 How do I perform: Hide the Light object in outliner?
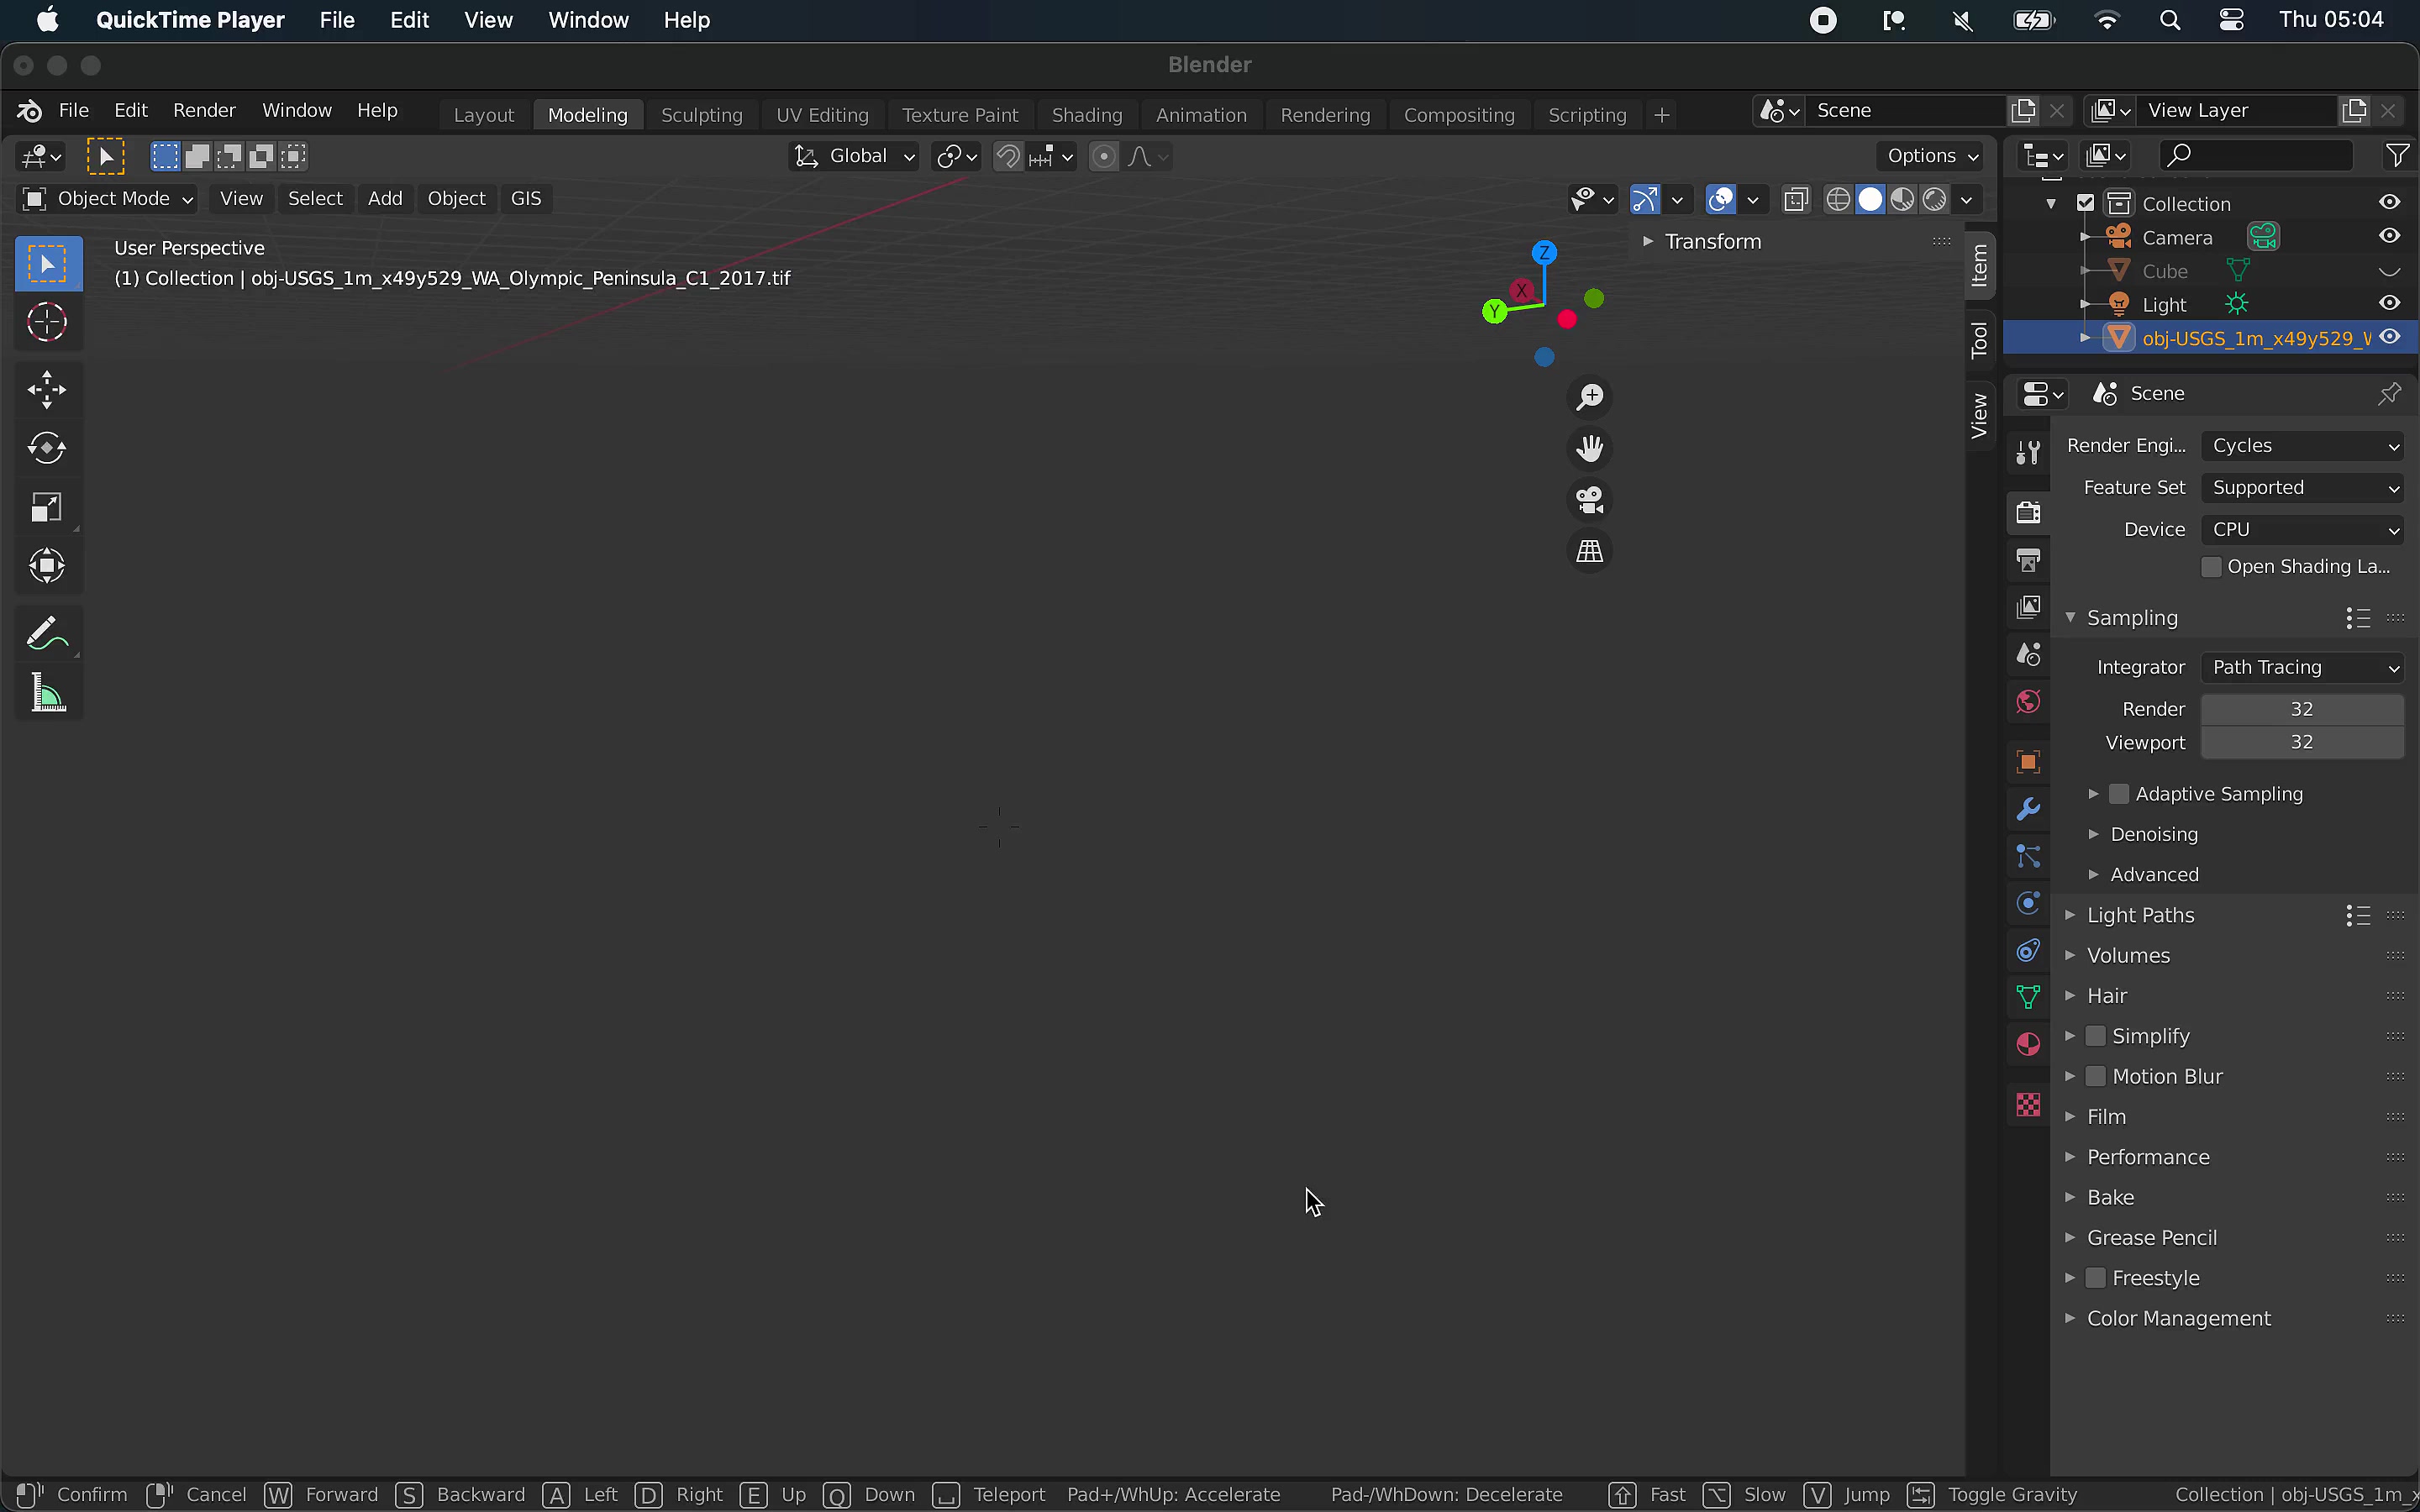pyautogui.click(x=2389, y=304)
